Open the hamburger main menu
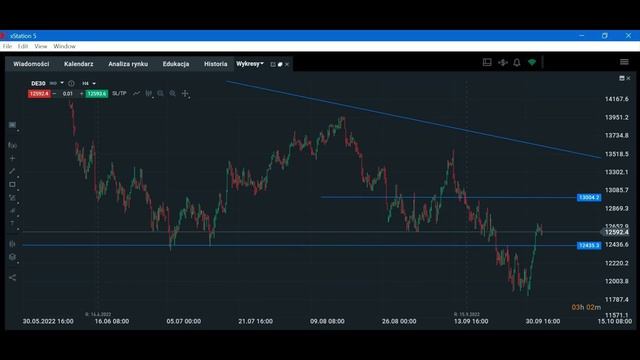The width and height of the screenshot is (640, 360). [x=624, y=62]
